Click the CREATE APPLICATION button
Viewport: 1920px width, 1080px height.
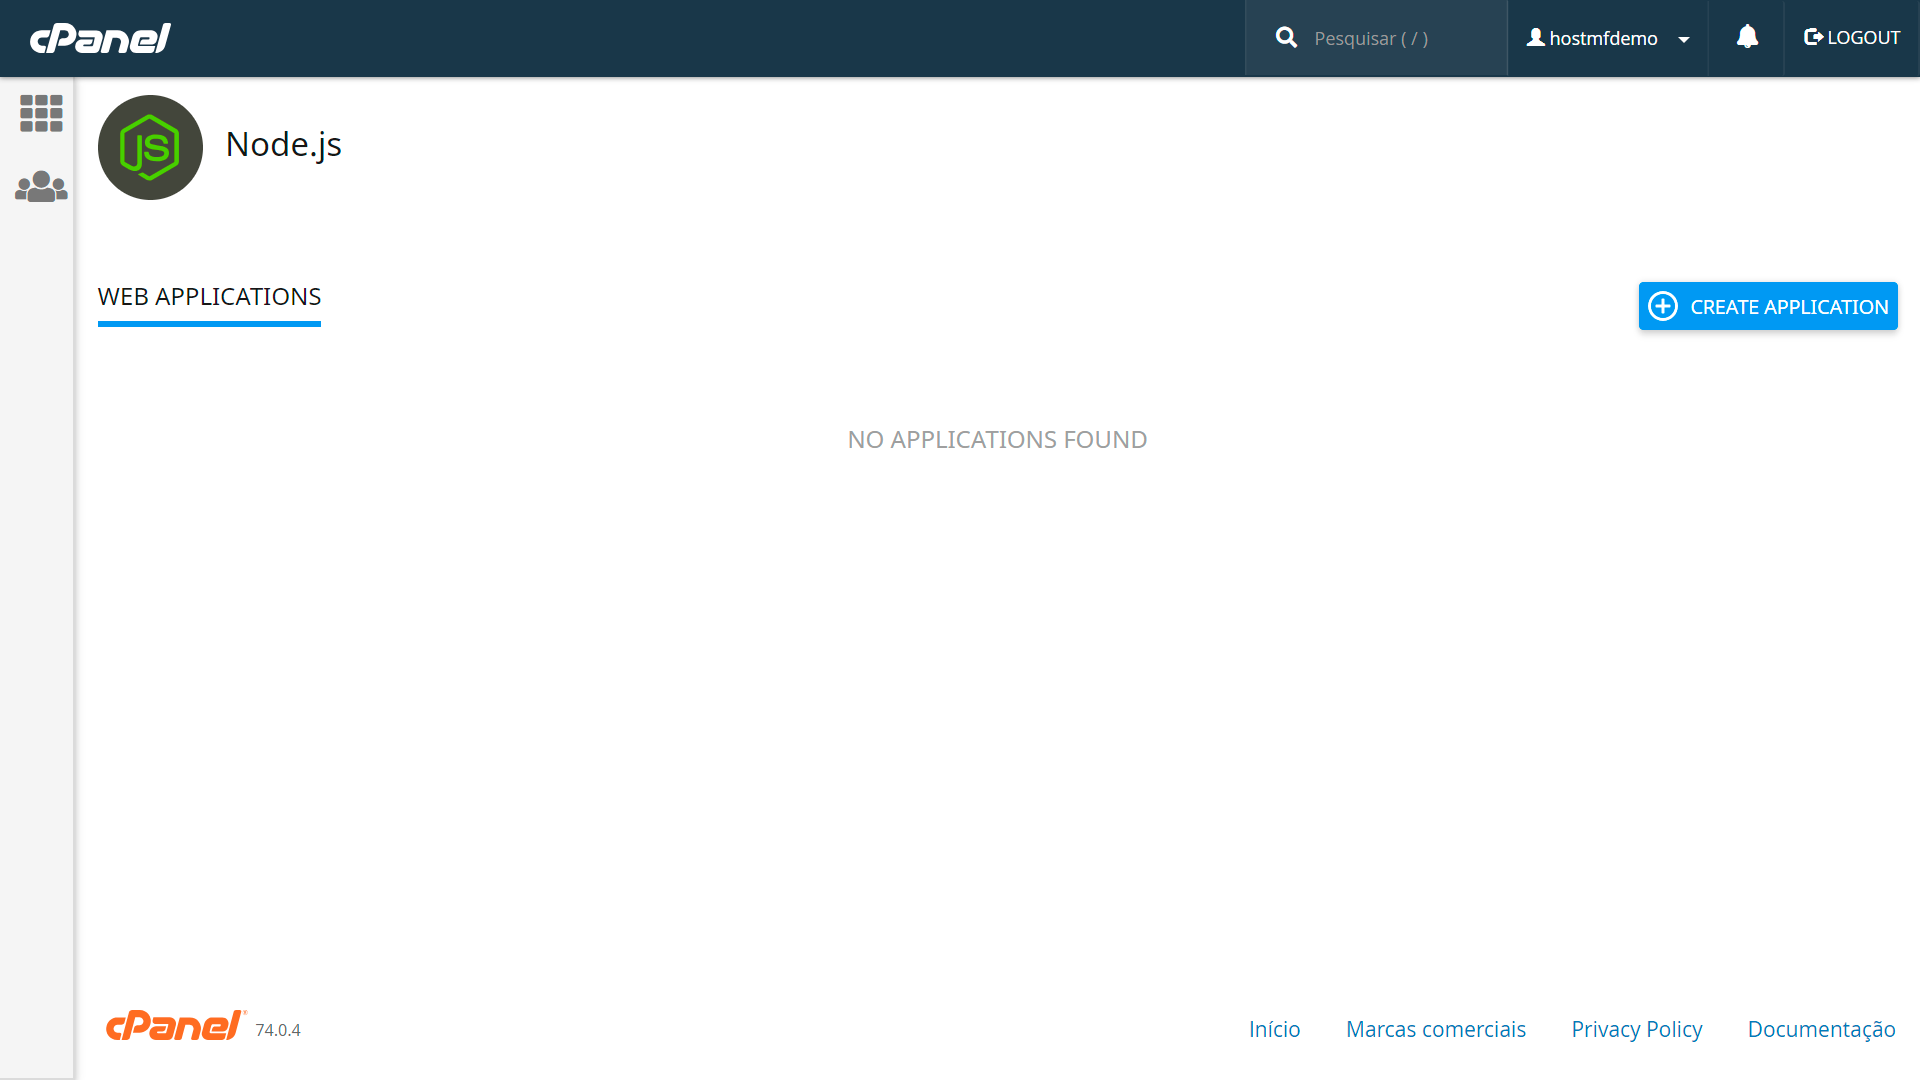[1768, 306]
